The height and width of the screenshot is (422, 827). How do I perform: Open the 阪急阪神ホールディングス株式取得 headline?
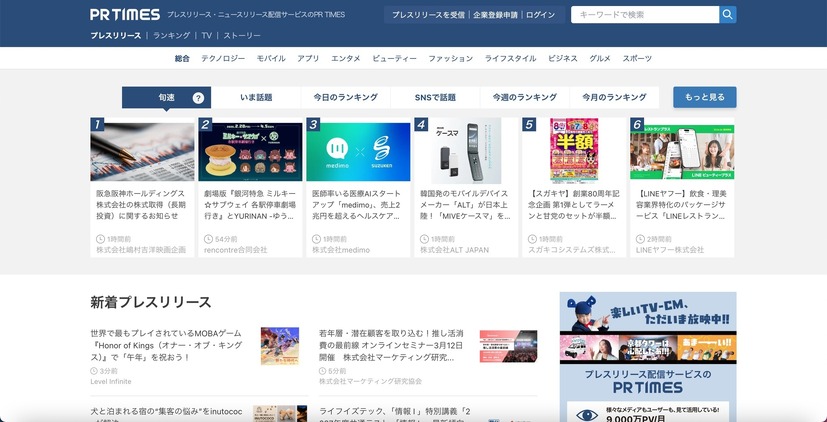[141, 205]
